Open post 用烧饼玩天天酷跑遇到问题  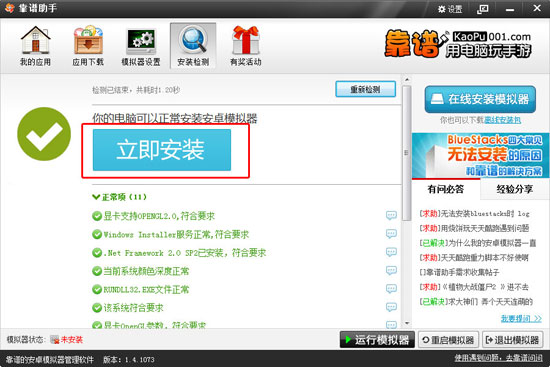[x=475, y=228]
